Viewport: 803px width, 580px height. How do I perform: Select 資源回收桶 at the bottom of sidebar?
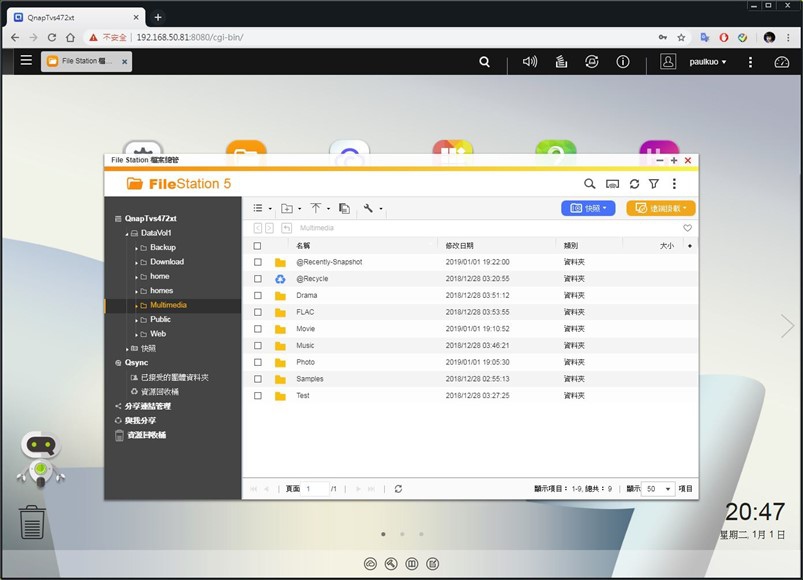point(146,435)
